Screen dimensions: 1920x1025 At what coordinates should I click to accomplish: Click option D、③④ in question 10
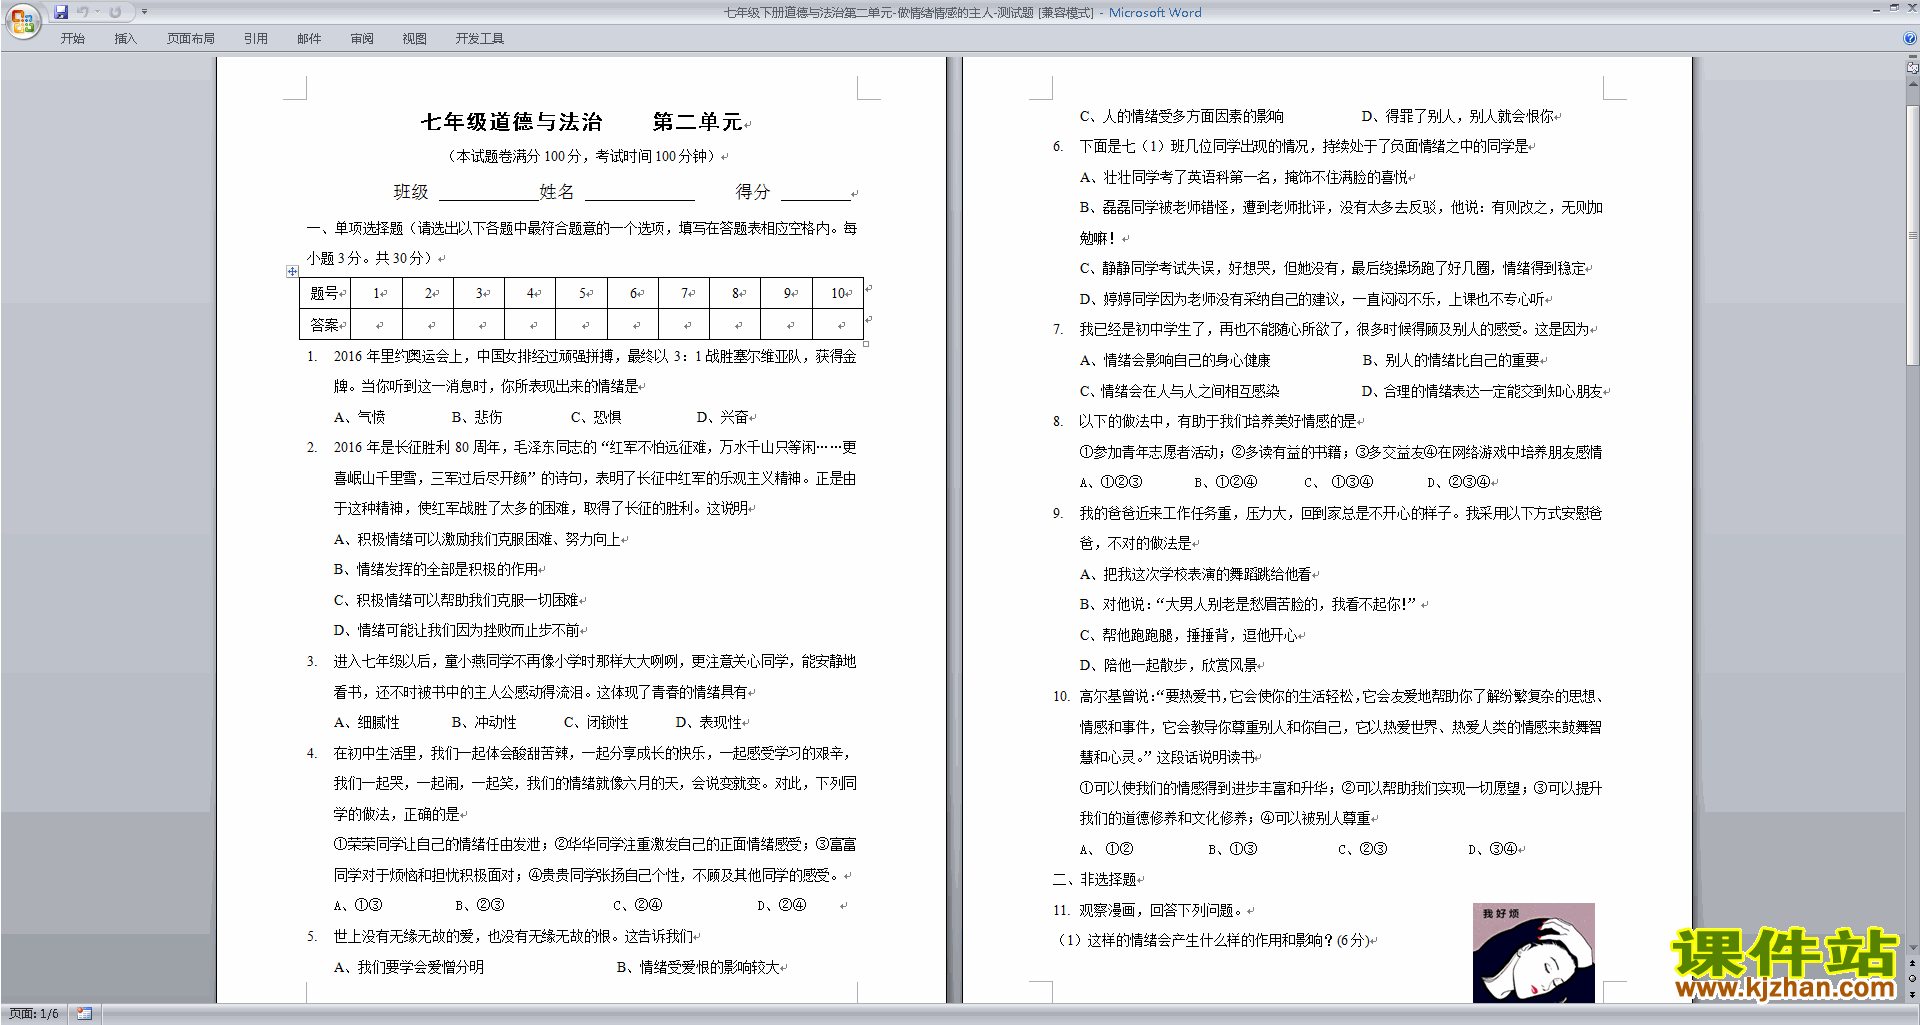pyautogui.click(x=1493, y=849)
